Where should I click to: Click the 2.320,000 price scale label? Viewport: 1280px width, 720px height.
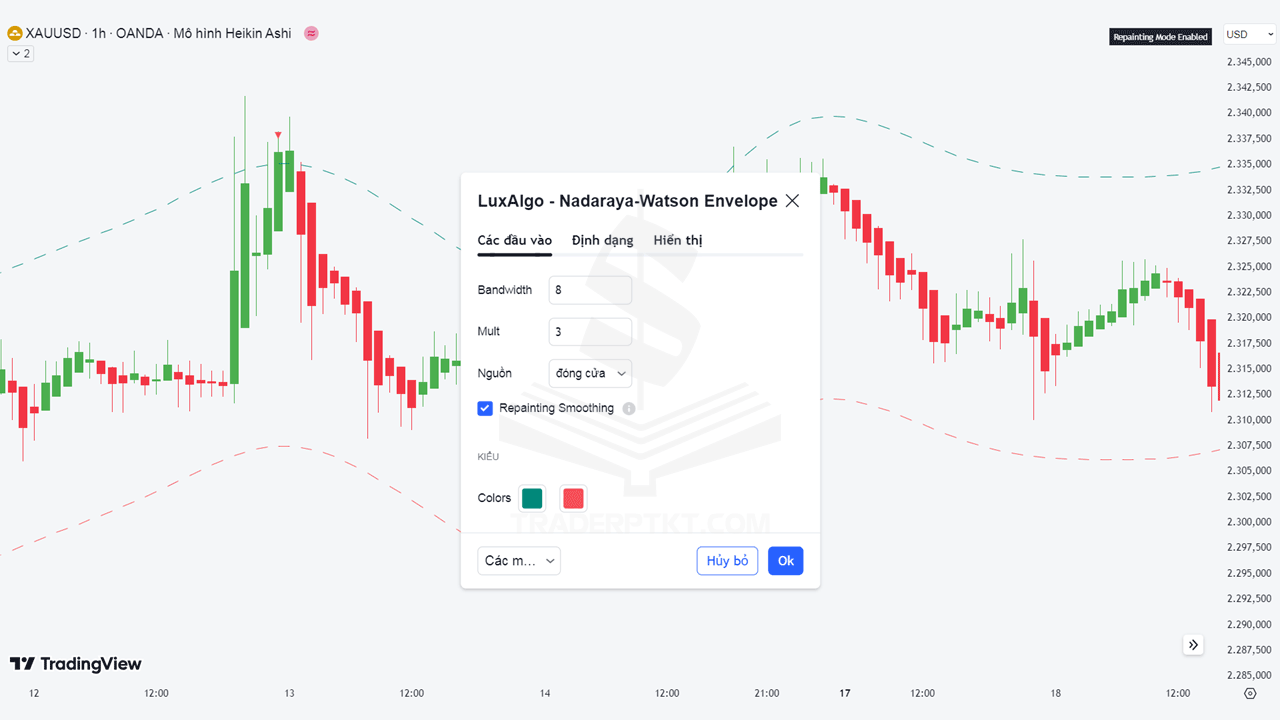[x=1249, y=317]
